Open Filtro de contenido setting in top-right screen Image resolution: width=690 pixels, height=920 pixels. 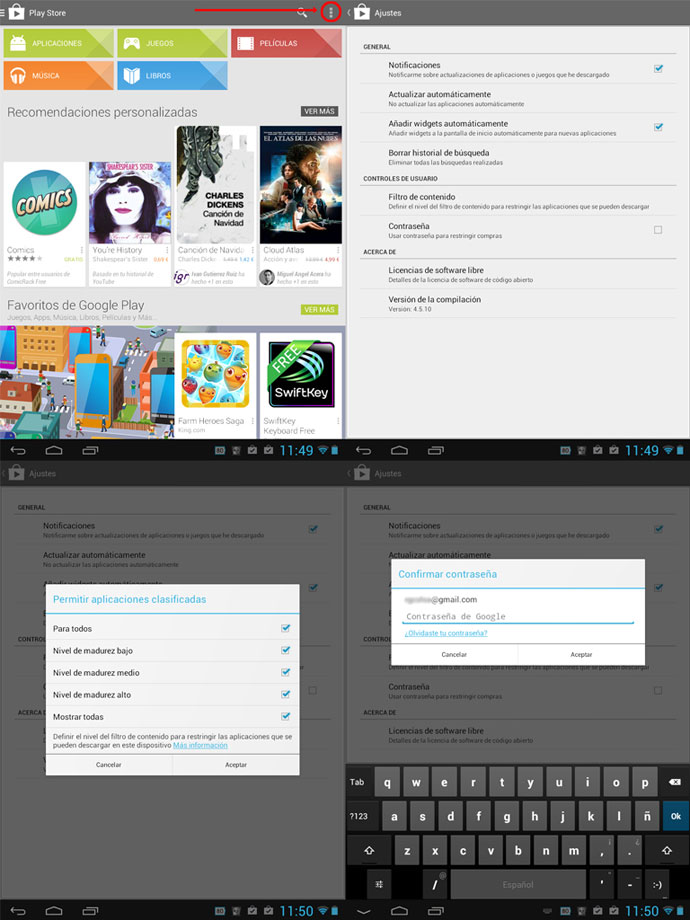pyautogui.click(x=518, y=201)
